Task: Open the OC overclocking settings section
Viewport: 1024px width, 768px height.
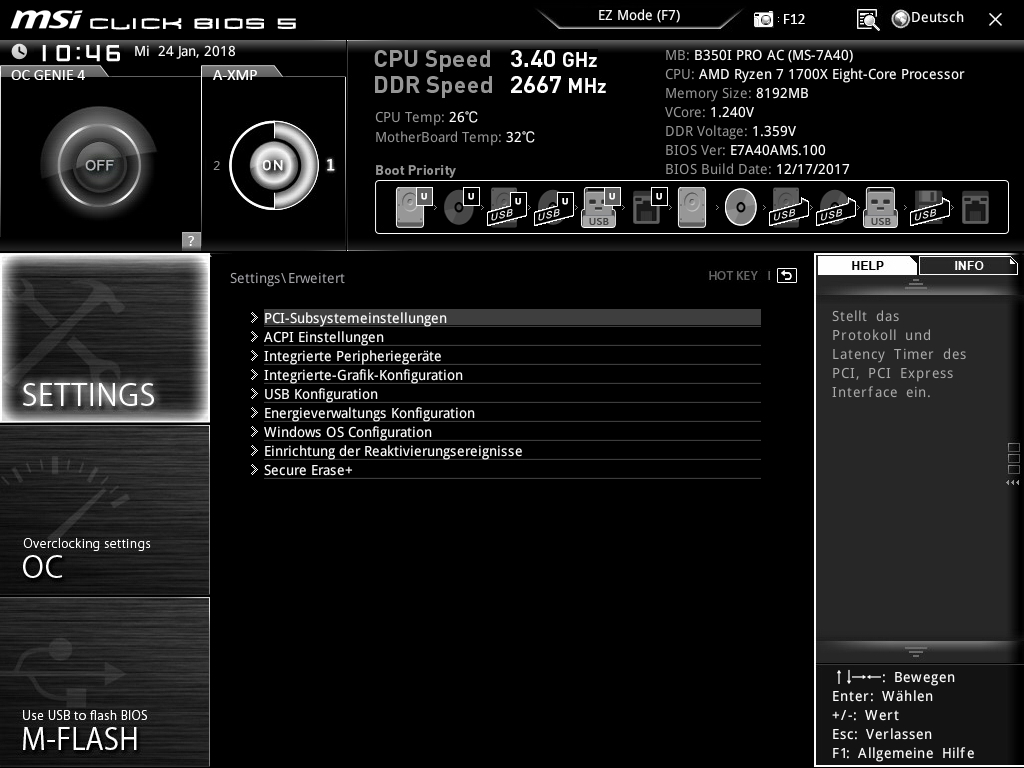Action: coord(105,510)
